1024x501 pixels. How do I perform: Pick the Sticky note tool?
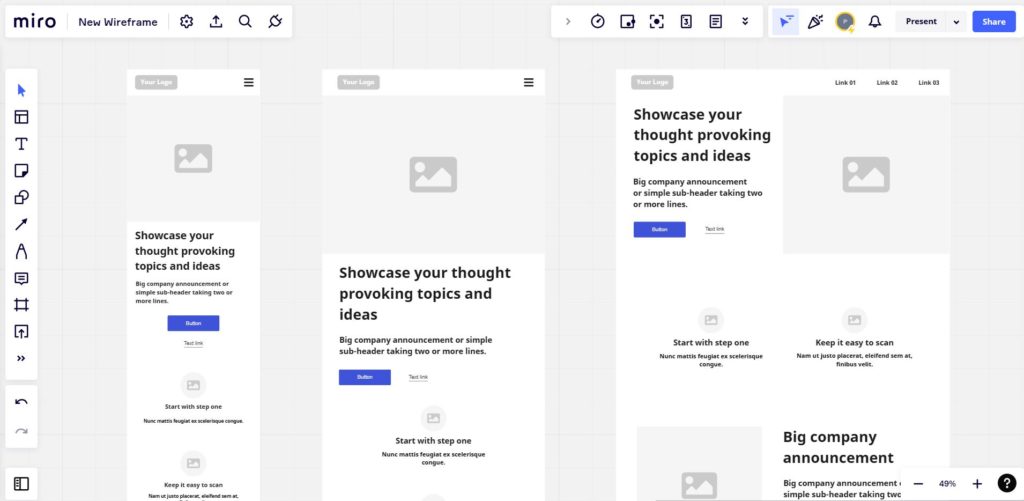pos(22,170)
